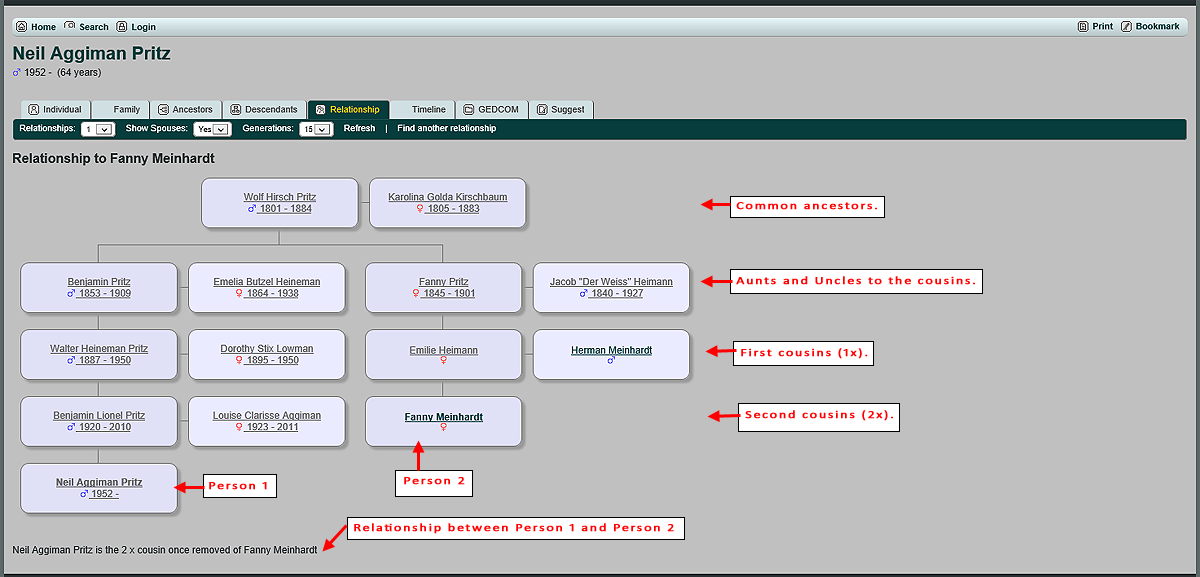Viewport: 1200px width, 577px height.
Task: Click Refresh in the options bar
Action: [x=359, y=129]
